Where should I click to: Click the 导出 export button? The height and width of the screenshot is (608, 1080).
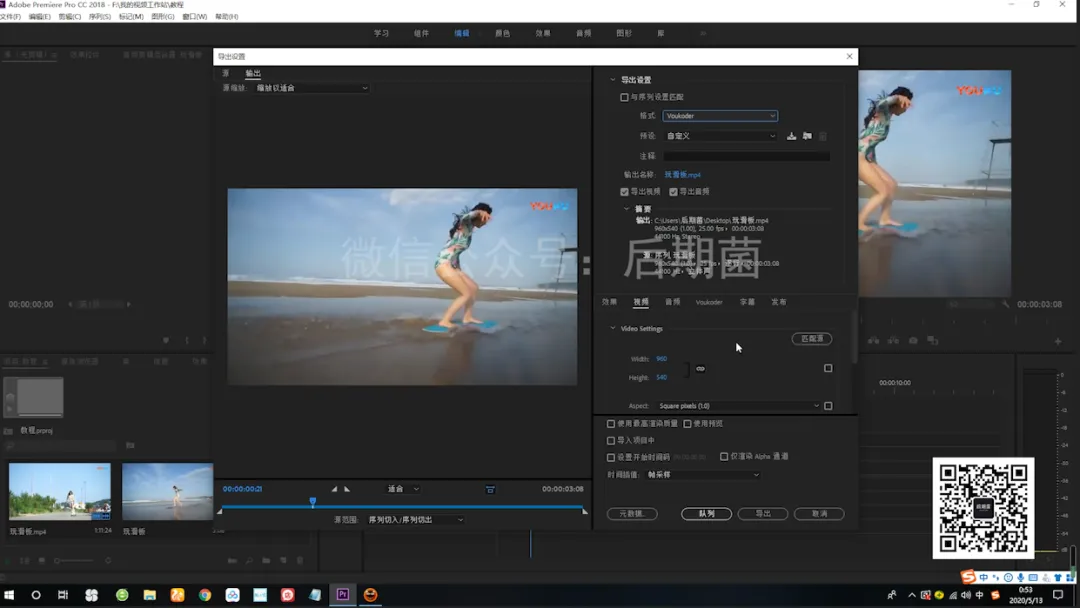pos(763,514)
